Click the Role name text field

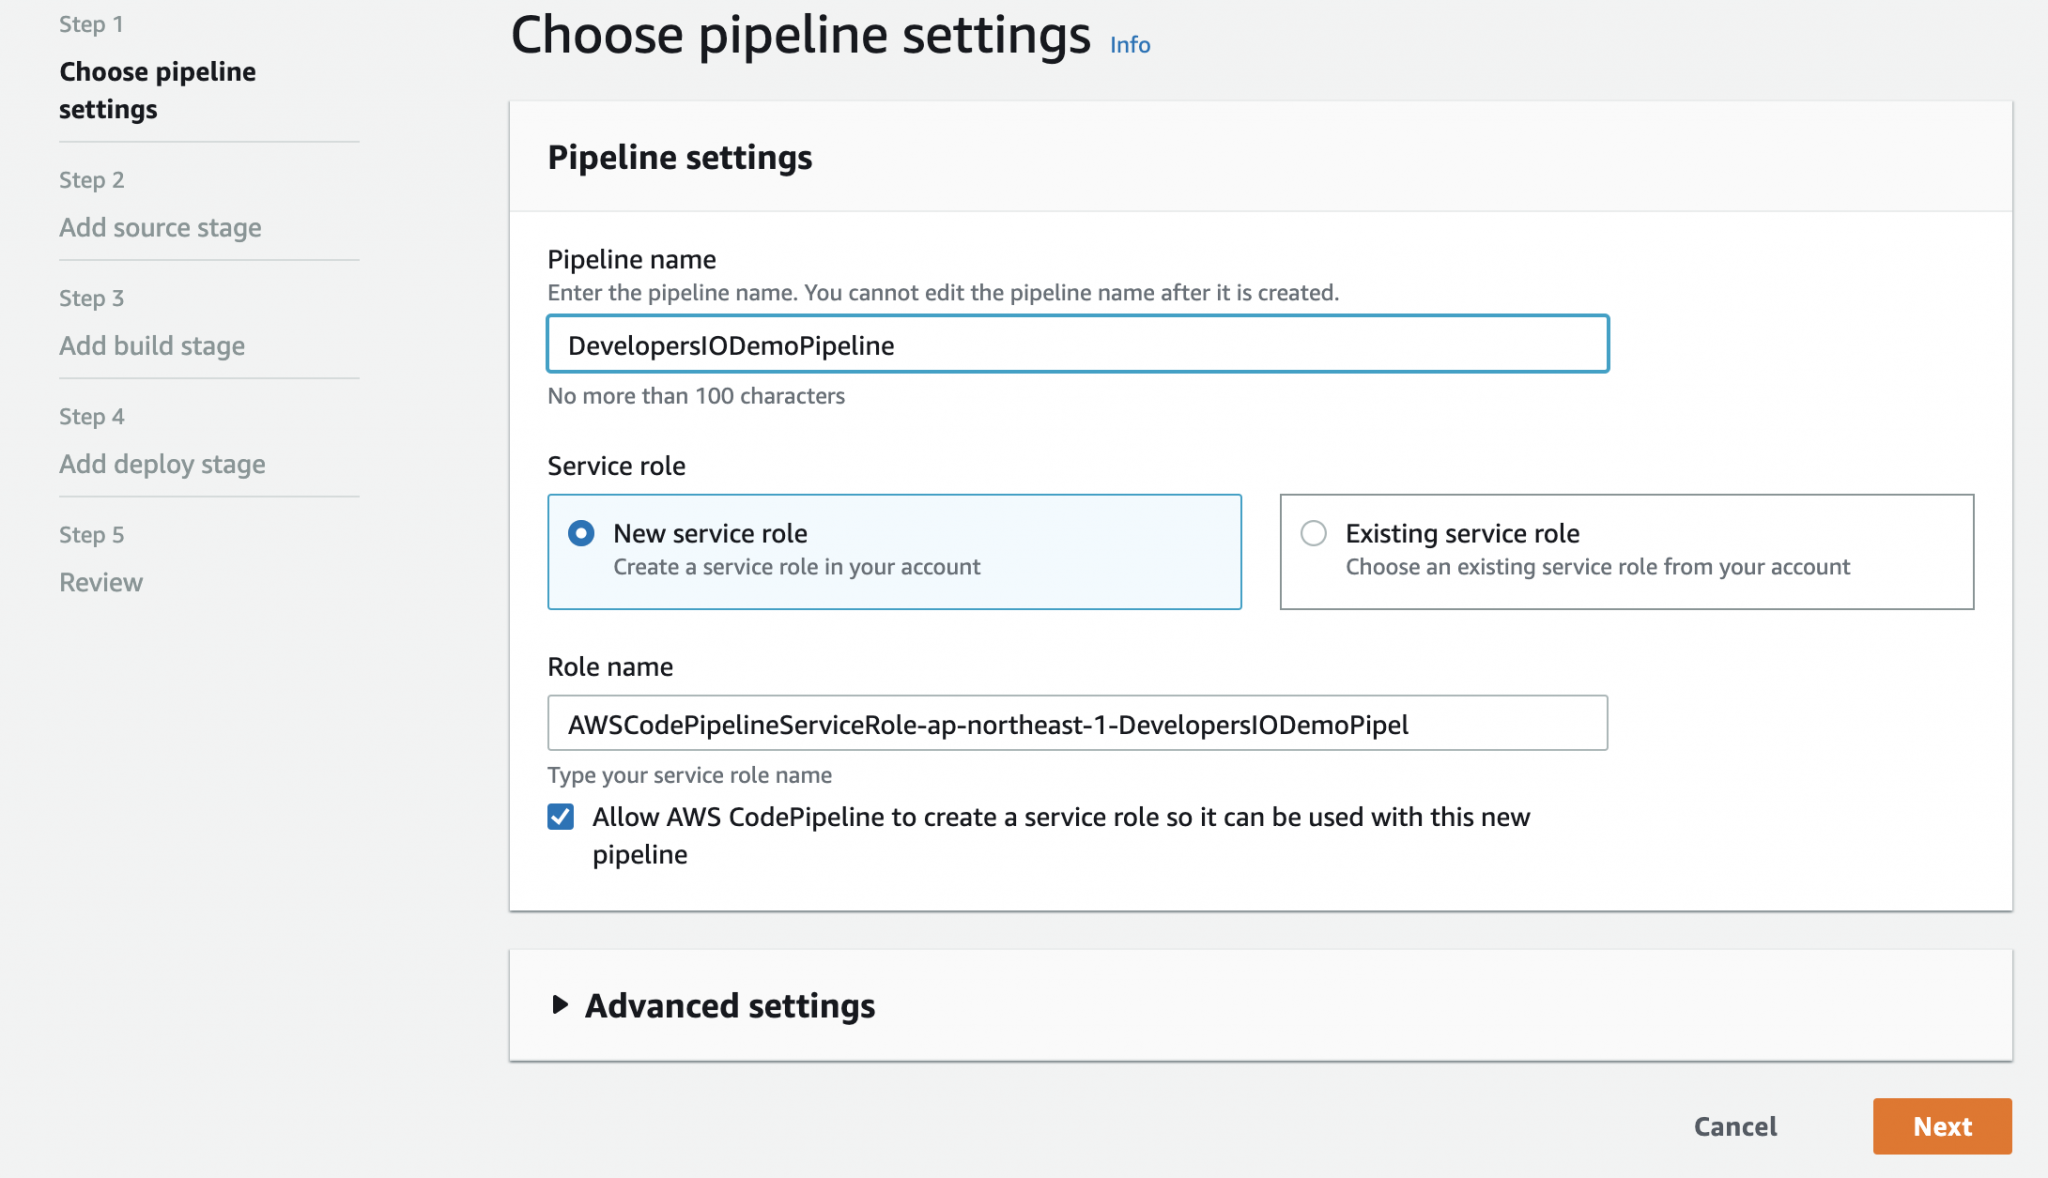point(1076,722)
